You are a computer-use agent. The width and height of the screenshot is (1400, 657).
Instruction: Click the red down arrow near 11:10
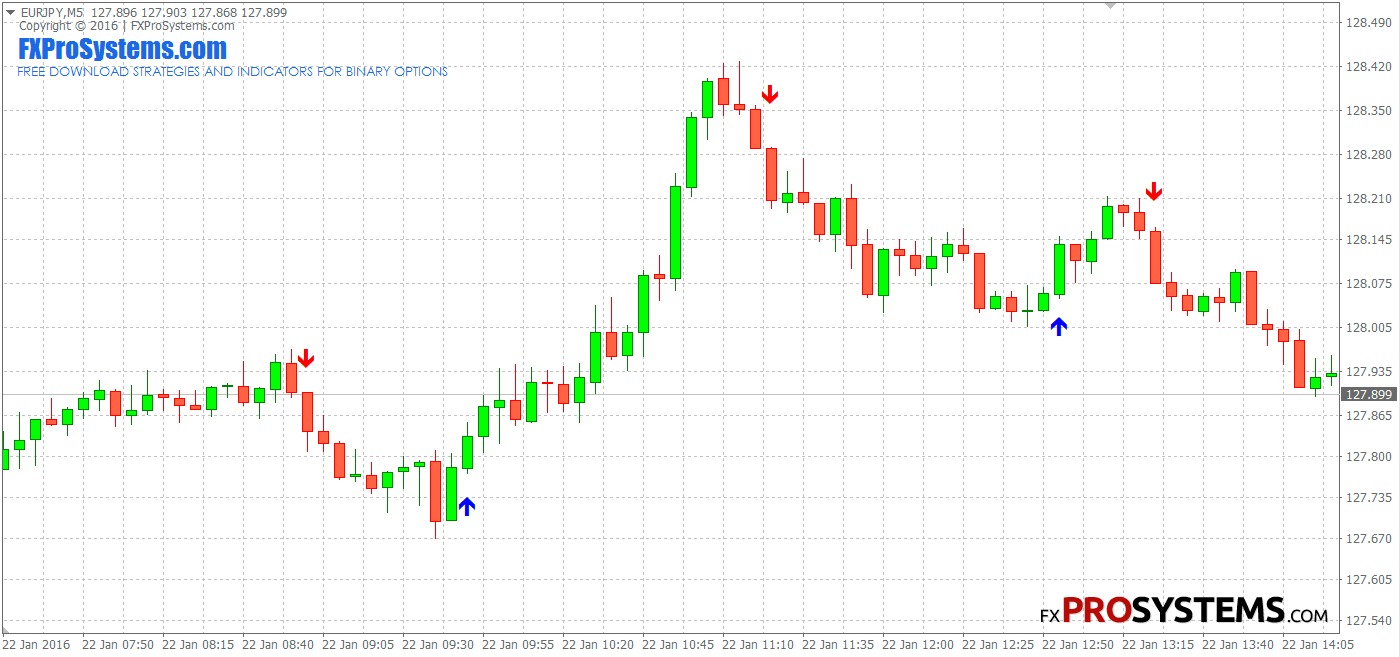(x=769, y=95)
